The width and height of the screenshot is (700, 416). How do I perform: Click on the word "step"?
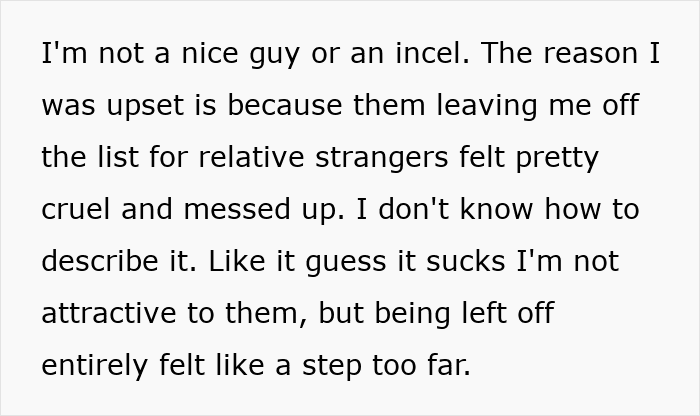tap(332, 367)
